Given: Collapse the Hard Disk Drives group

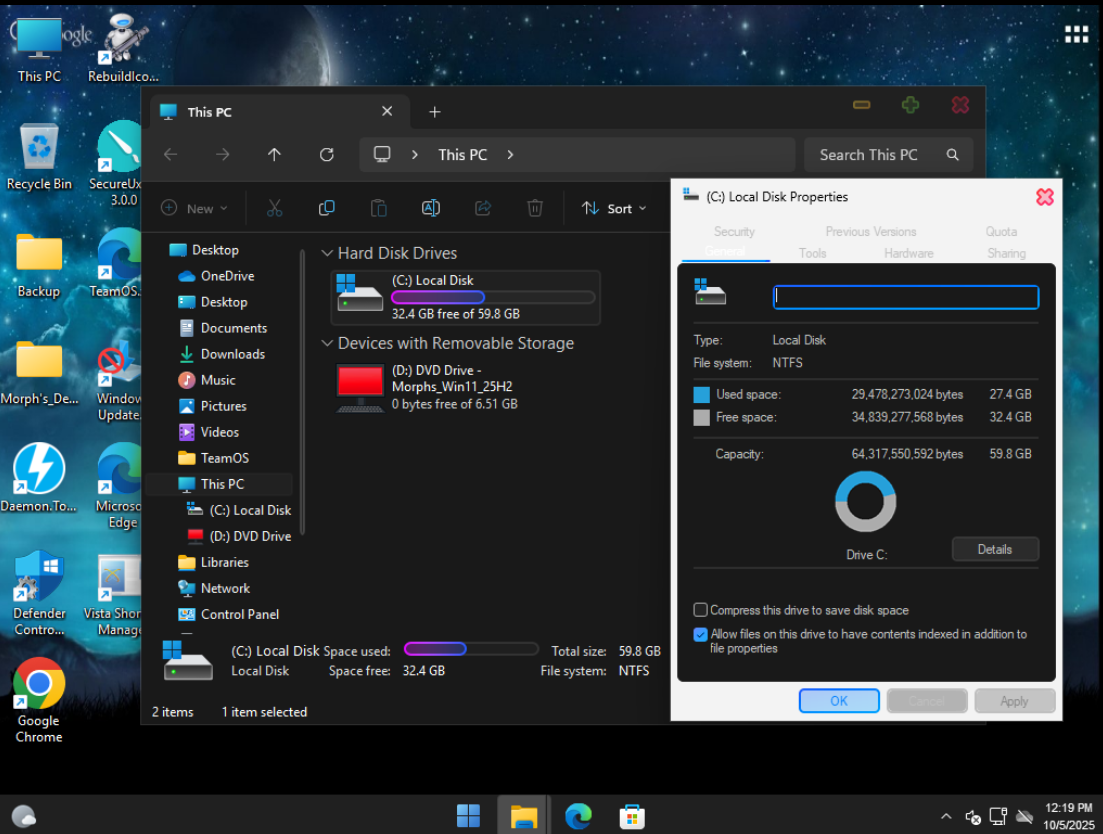Looking at the screenshot, I should 326,254.
